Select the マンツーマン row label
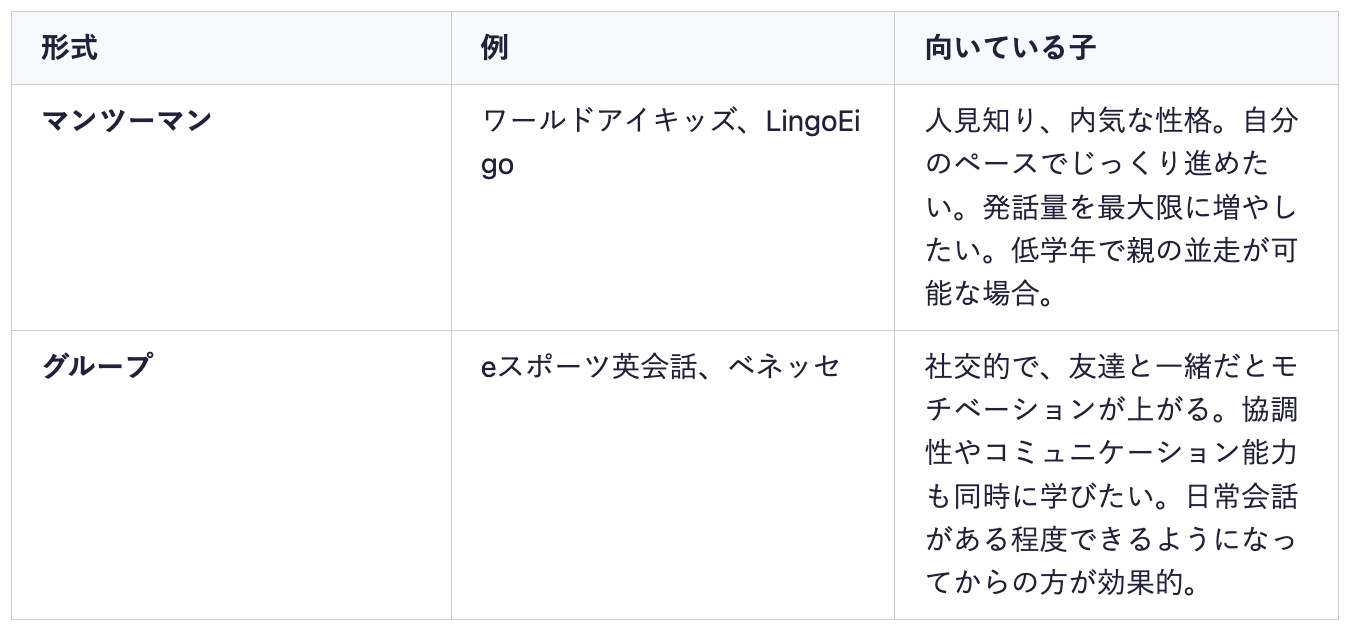This screenshot has width=1348, height=626. coord(126,121)
